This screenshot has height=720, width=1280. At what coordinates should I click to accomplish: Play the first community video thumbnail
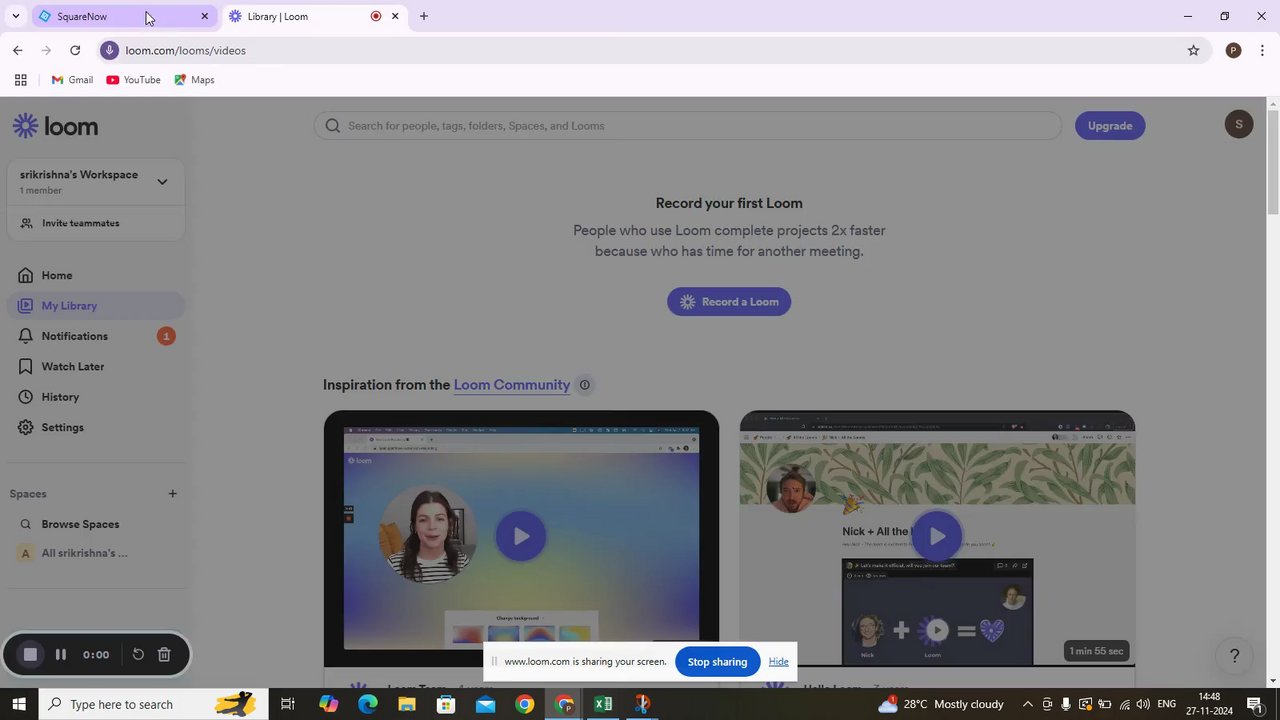(521, 536)
